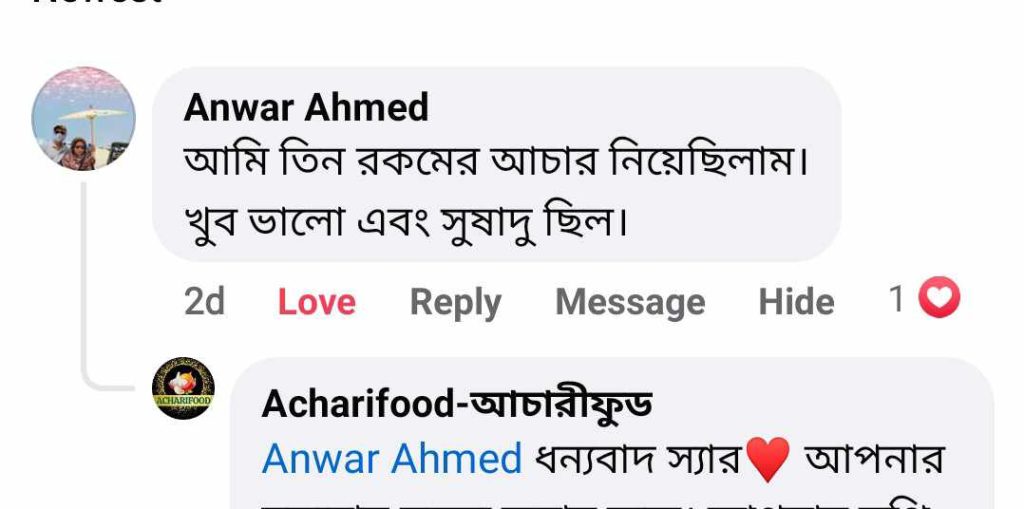1024x509 pixels.
Task: Click the blue Anwar Ahmed mention
Action: click(x=392, y=459)
